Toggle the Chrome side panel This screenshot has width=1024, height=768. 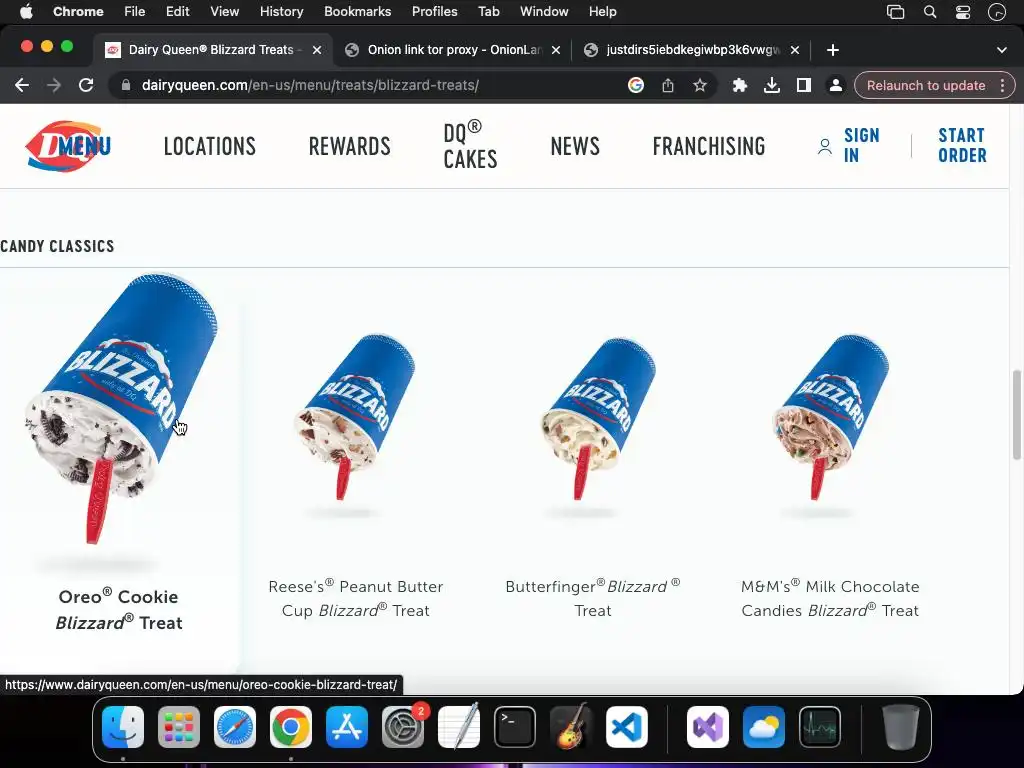click(804, 85)
